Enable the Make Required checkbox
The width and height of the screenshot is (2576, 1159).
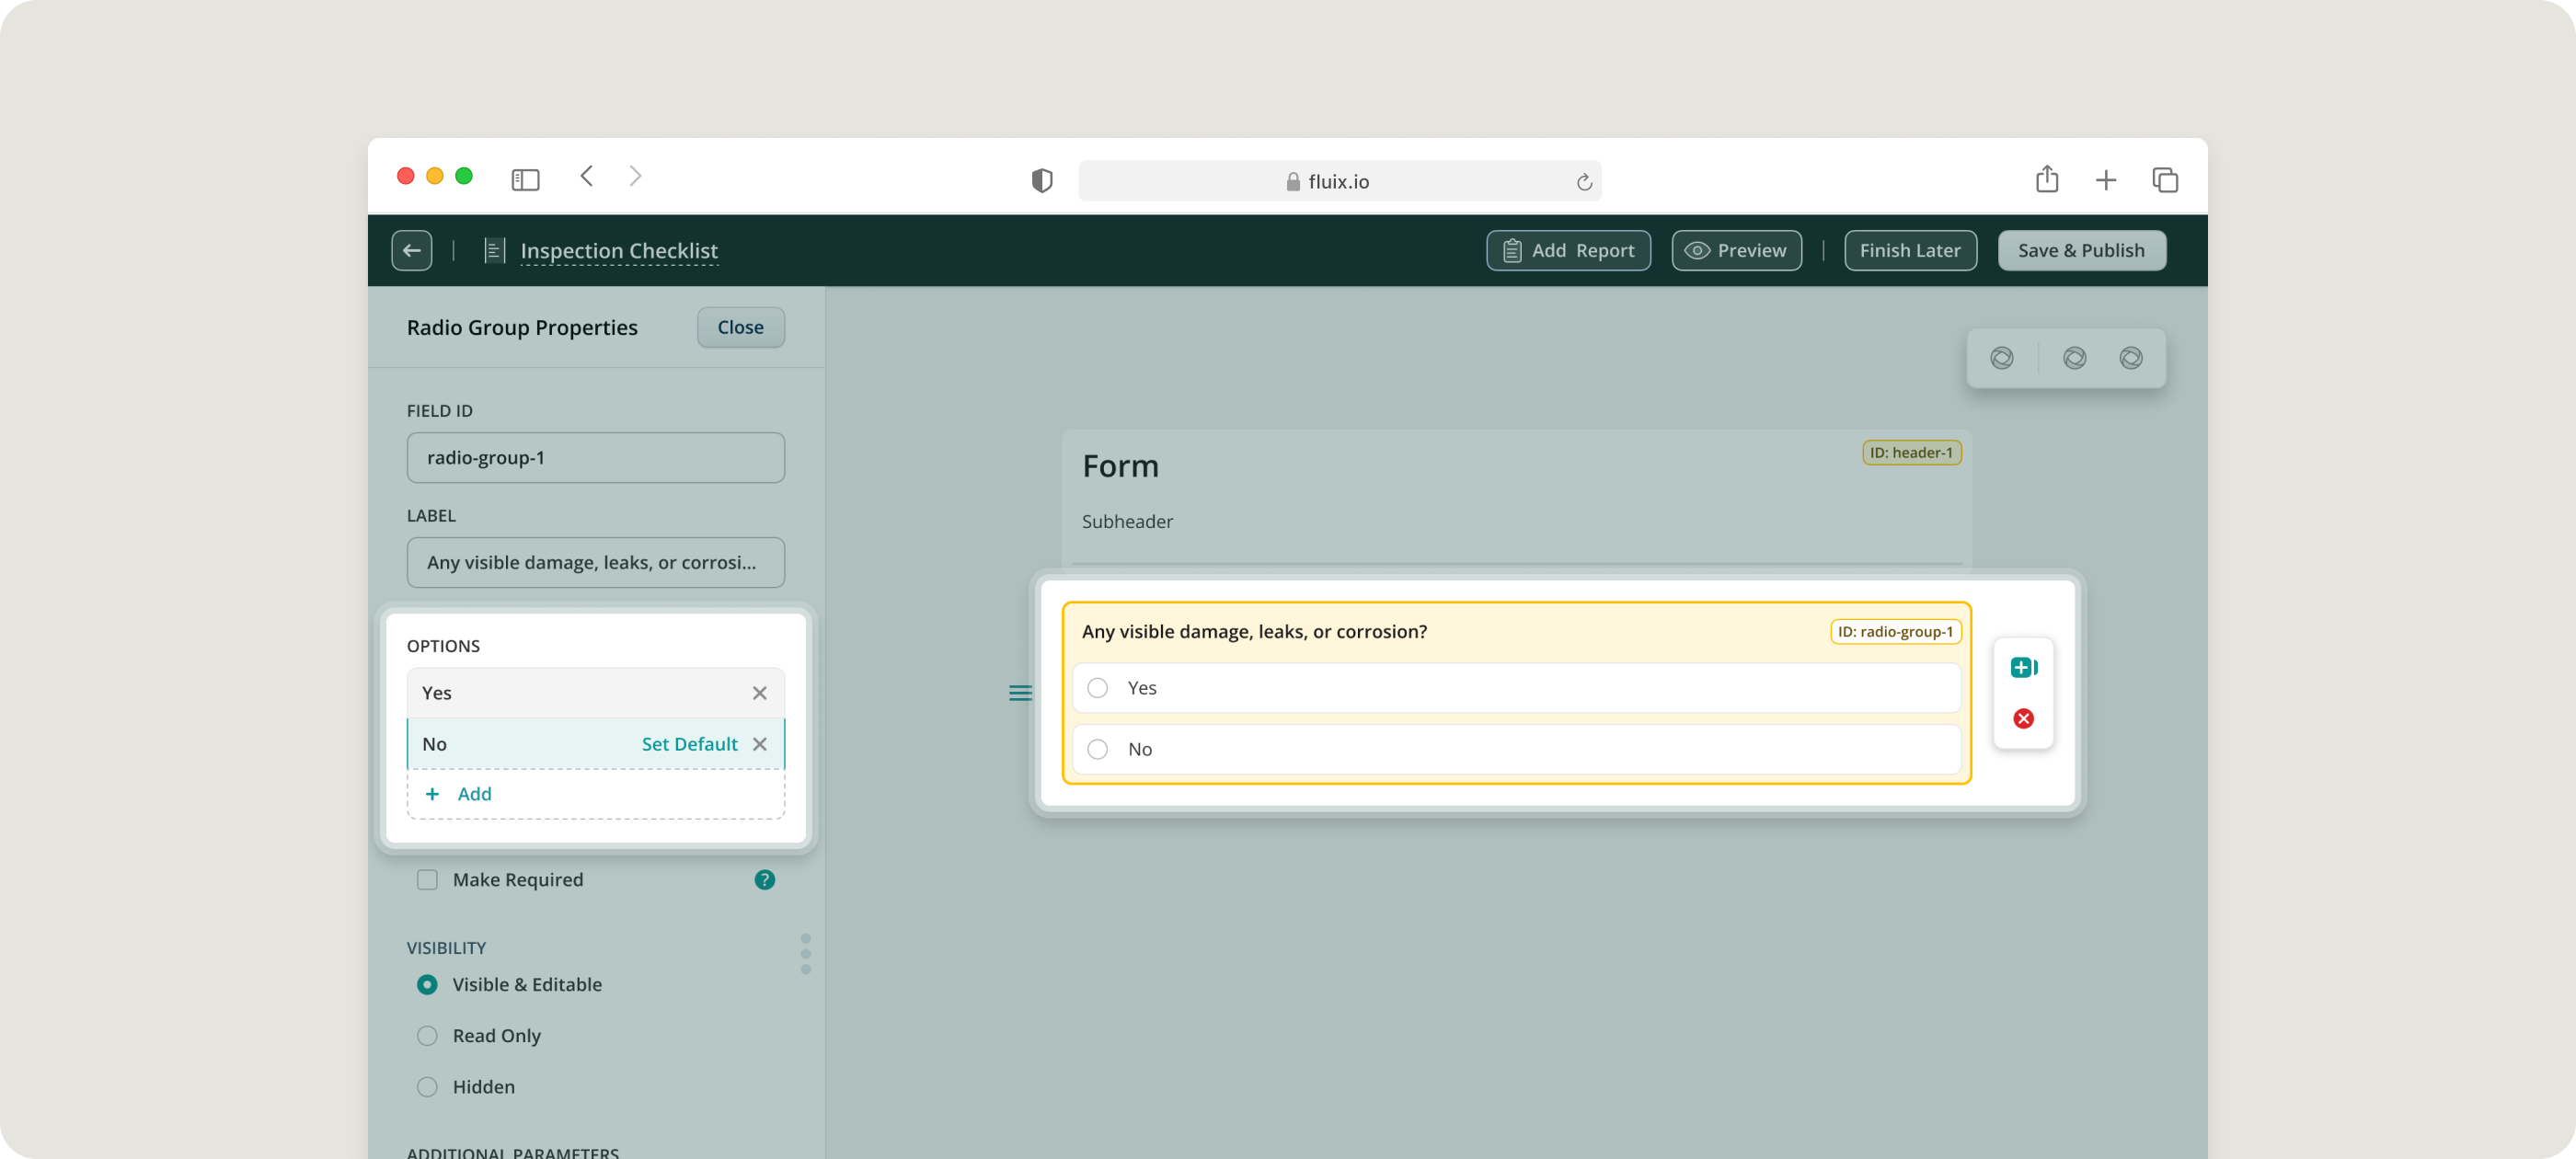(x=427, y=880)
